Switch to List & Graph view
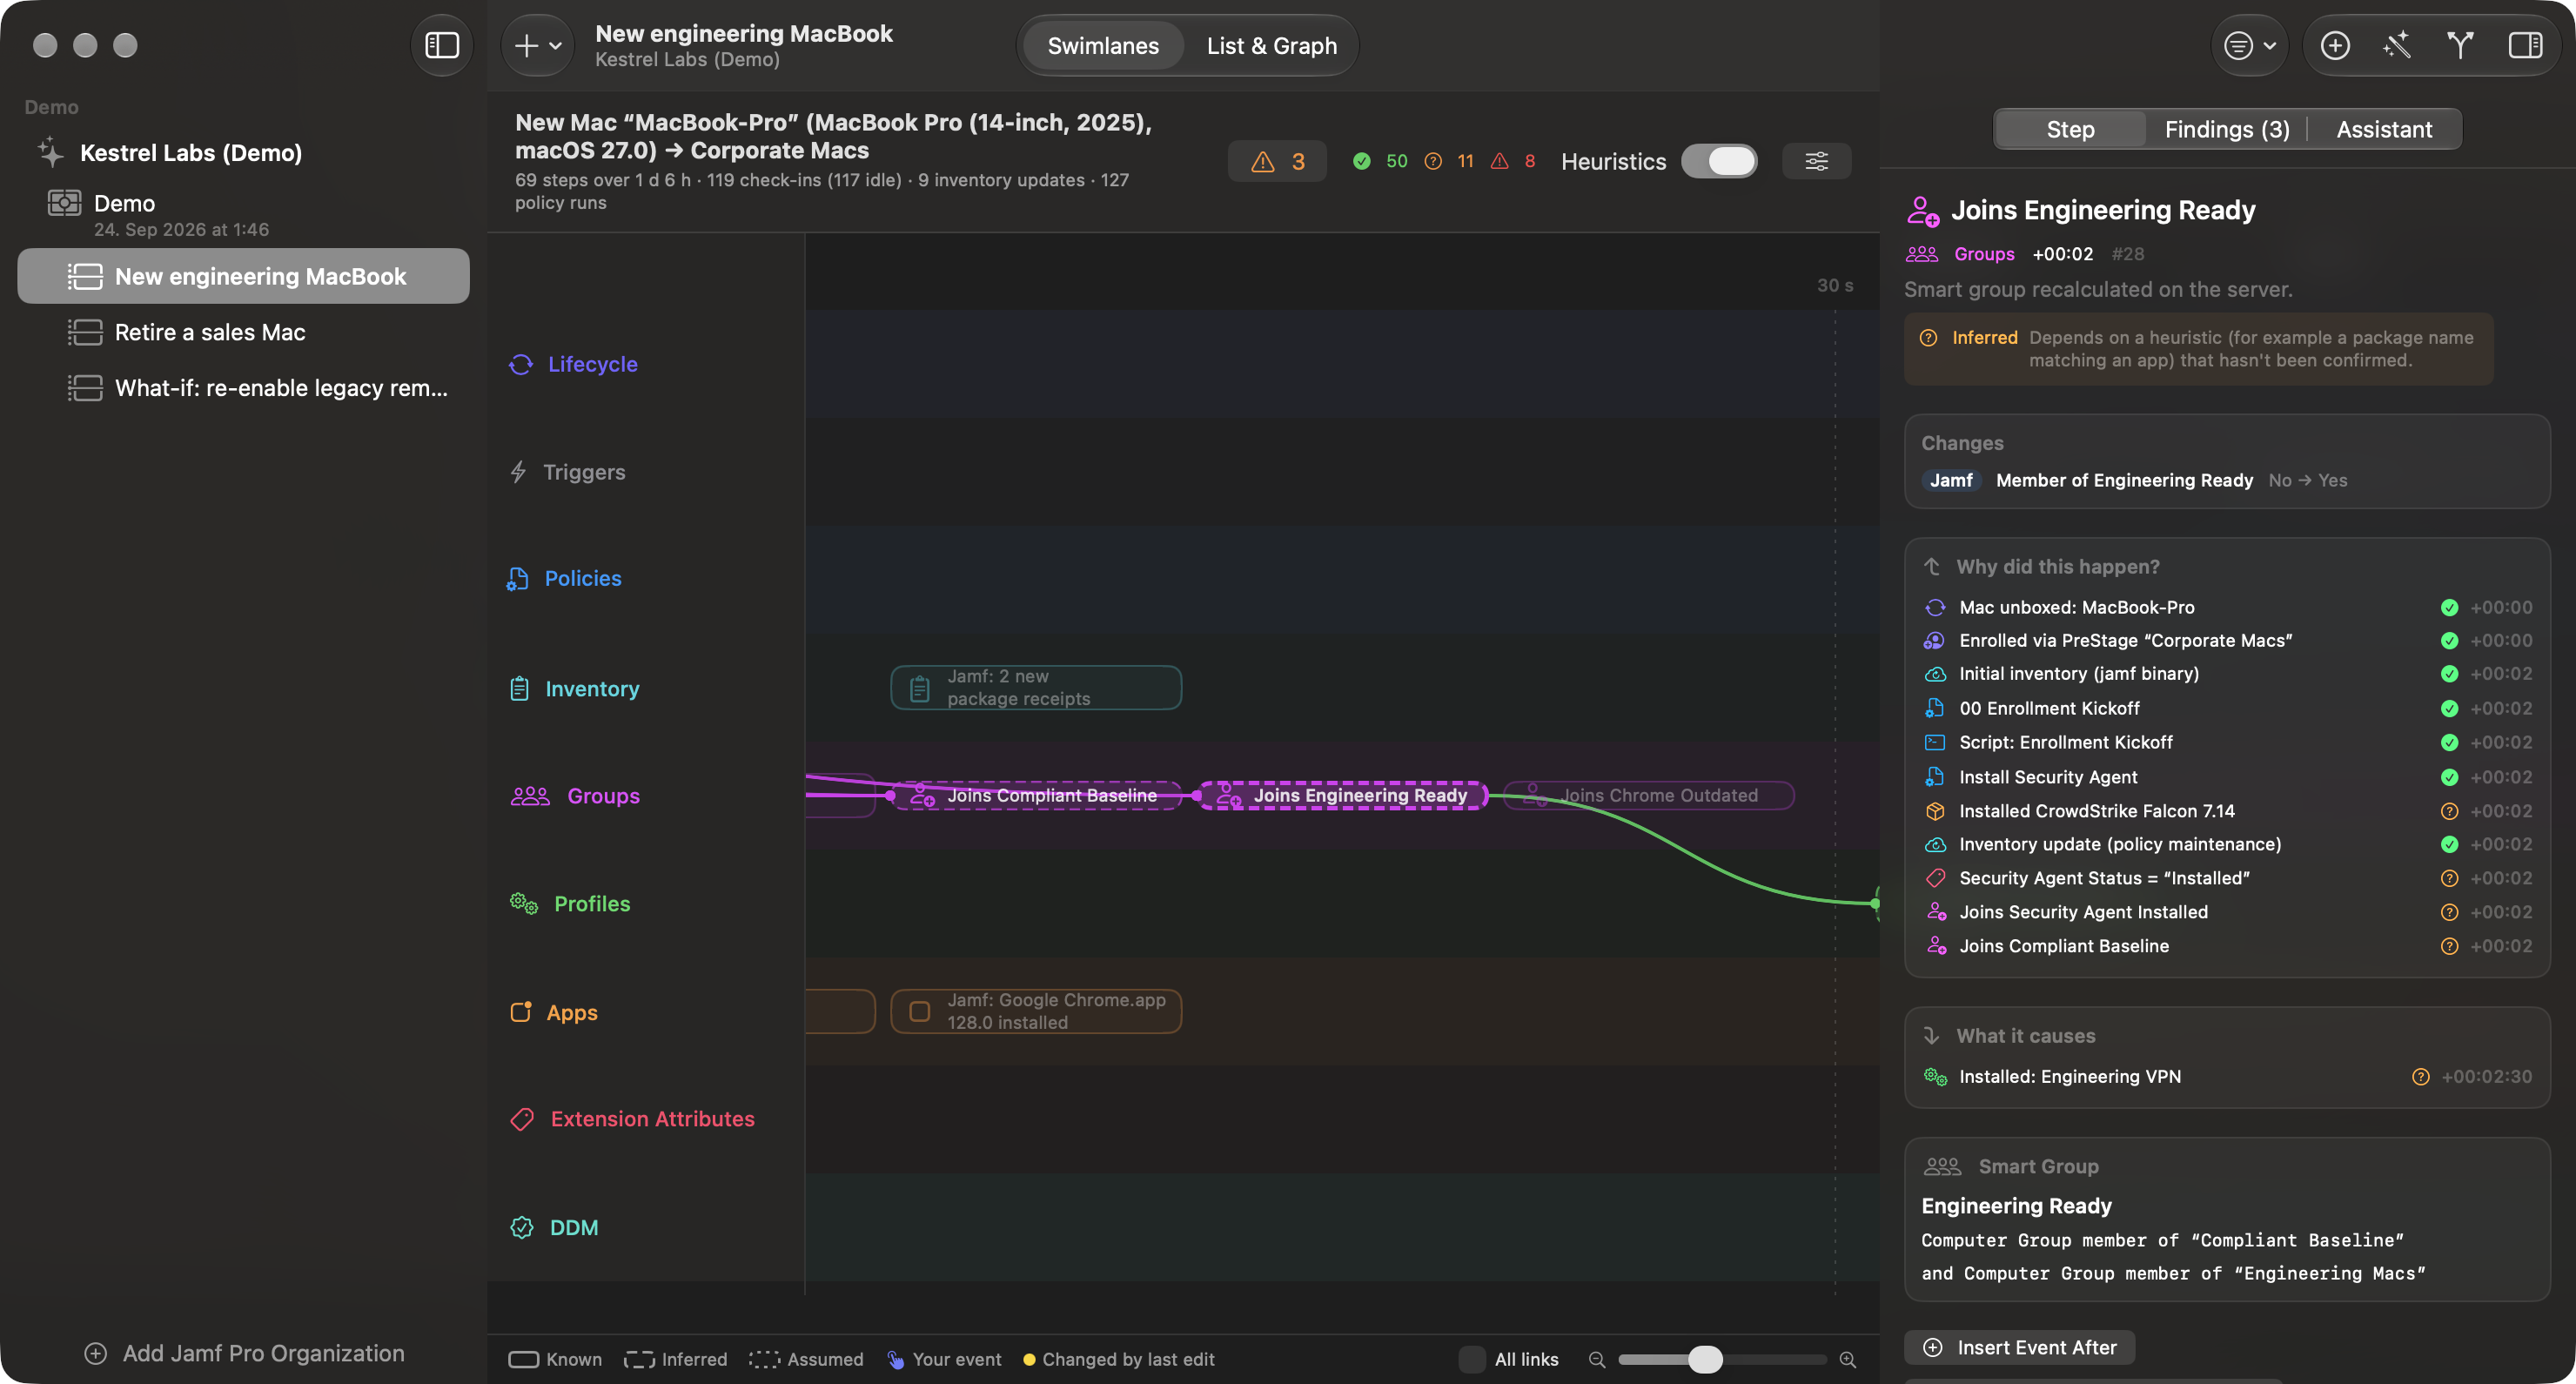The width and height of the screenshot is (2576, 1384). pyautogui.click(x=1271, y=45)
